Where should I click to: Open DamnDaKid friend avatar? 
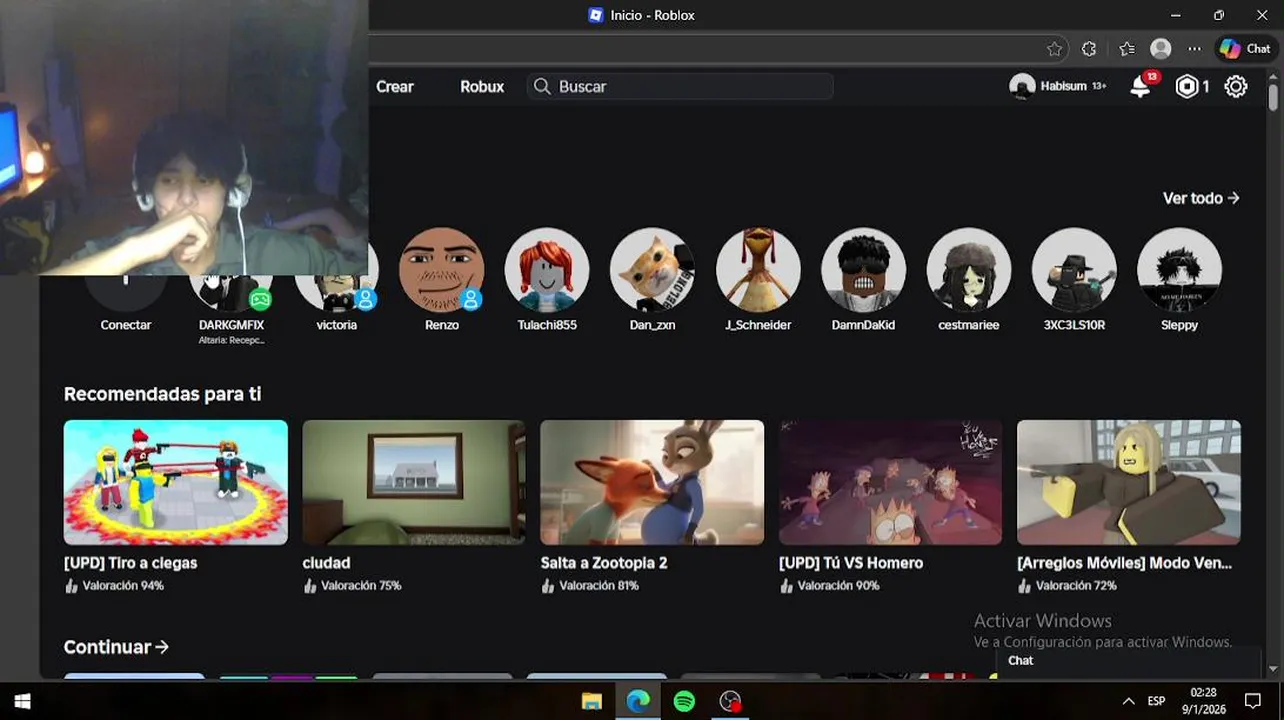tap(863, 270)
